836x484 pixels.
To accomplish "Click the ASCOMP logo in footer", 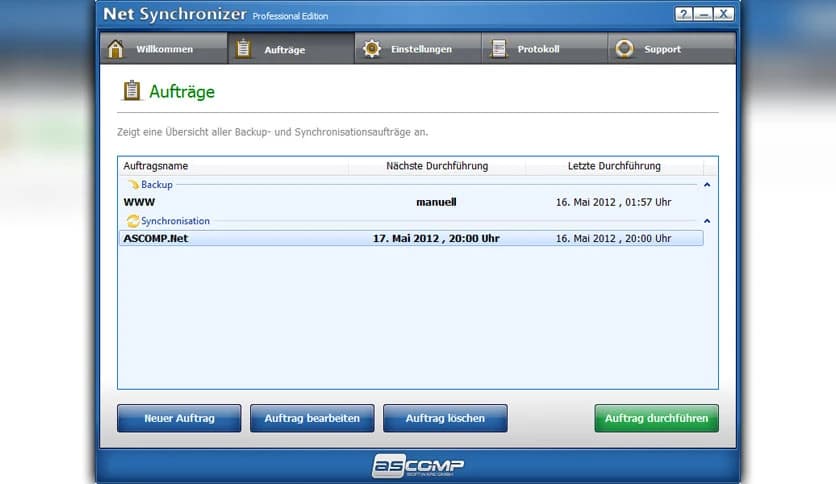I will (418, 466).
